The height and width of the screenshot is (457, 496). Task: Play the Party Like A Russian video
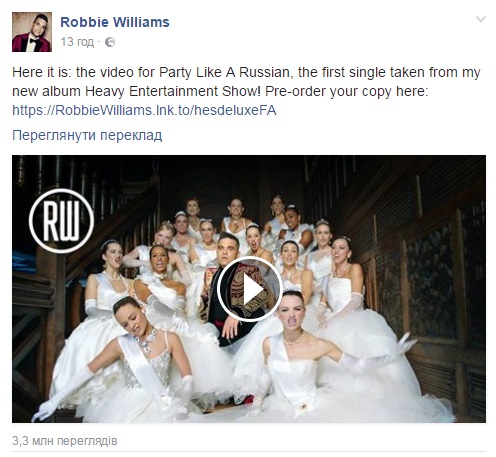250,289
